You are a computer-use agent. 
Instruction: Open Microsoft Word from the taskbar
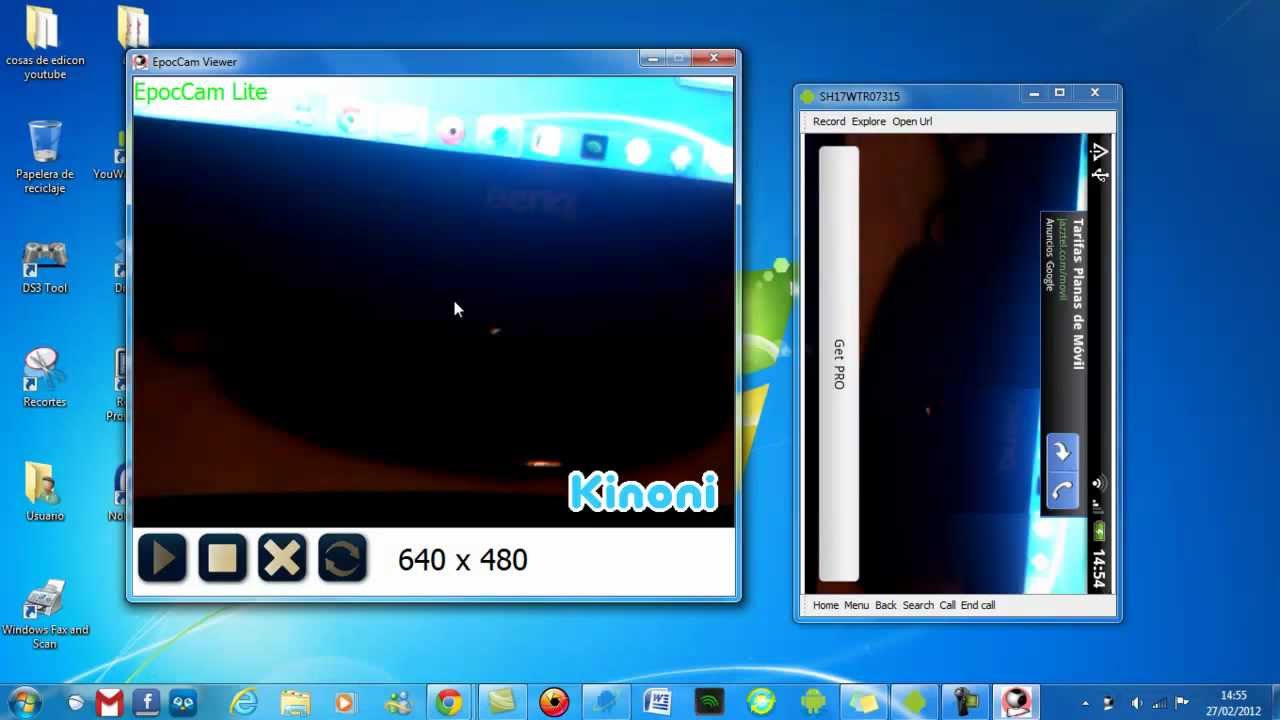657,703
